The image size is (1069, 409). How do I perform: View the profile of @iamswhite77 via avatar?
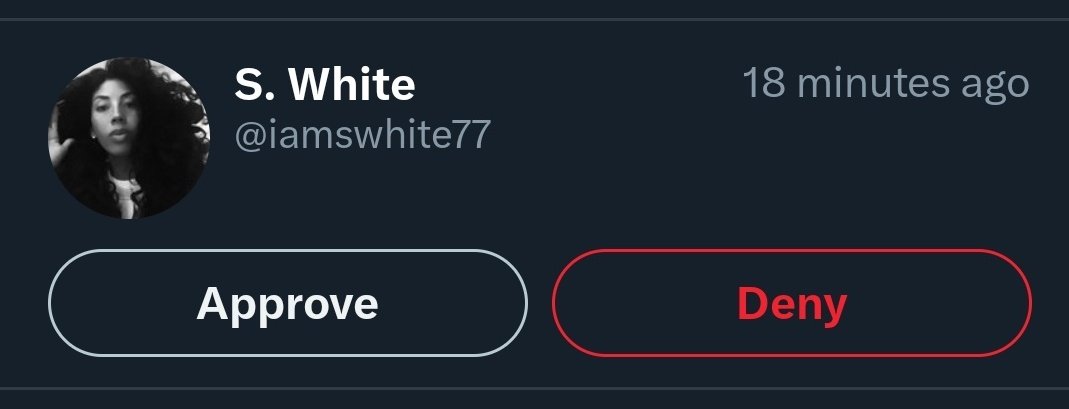(x=129, y=138)
